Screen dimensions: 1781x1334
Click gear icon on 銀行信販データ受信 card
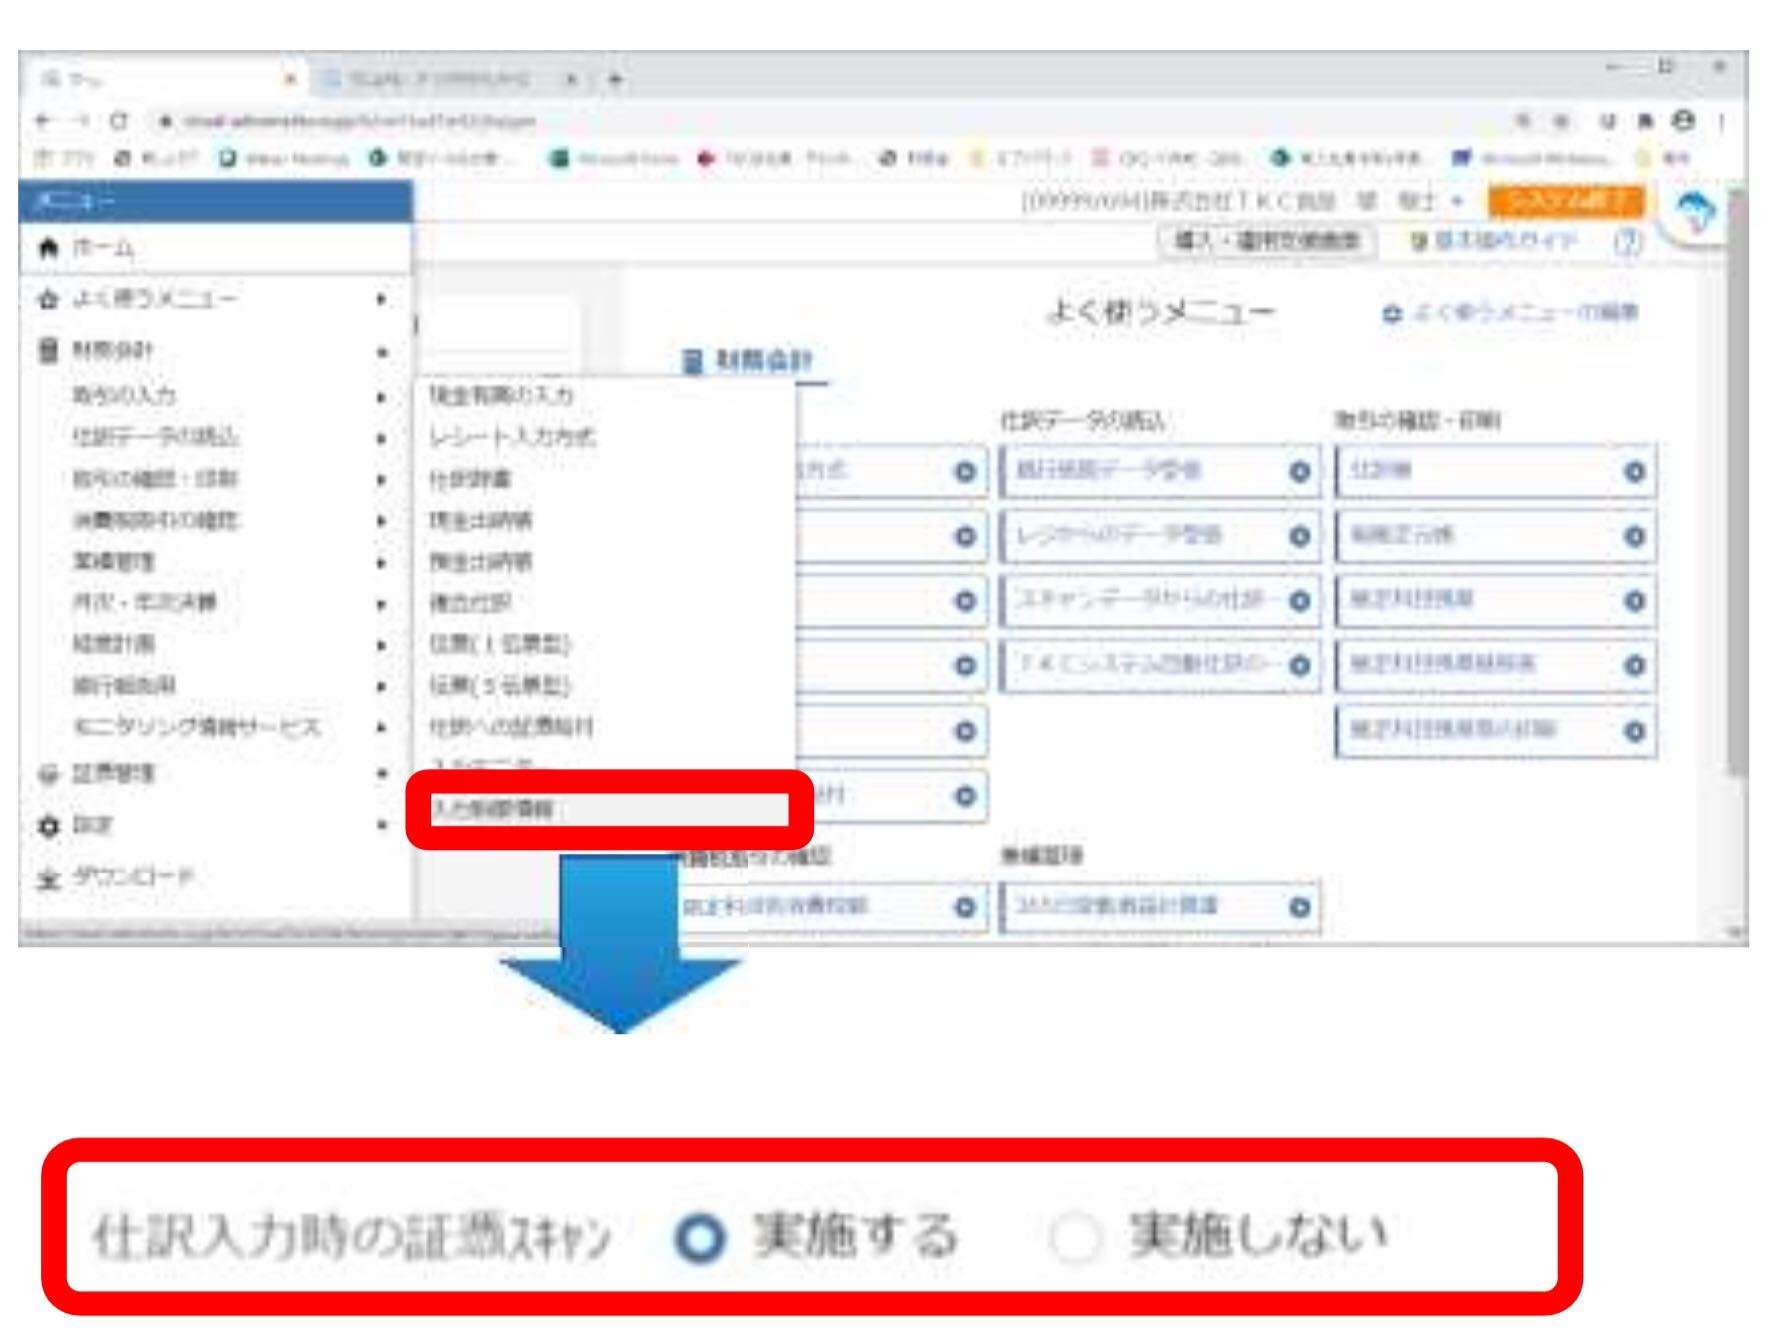[1298, 471]
